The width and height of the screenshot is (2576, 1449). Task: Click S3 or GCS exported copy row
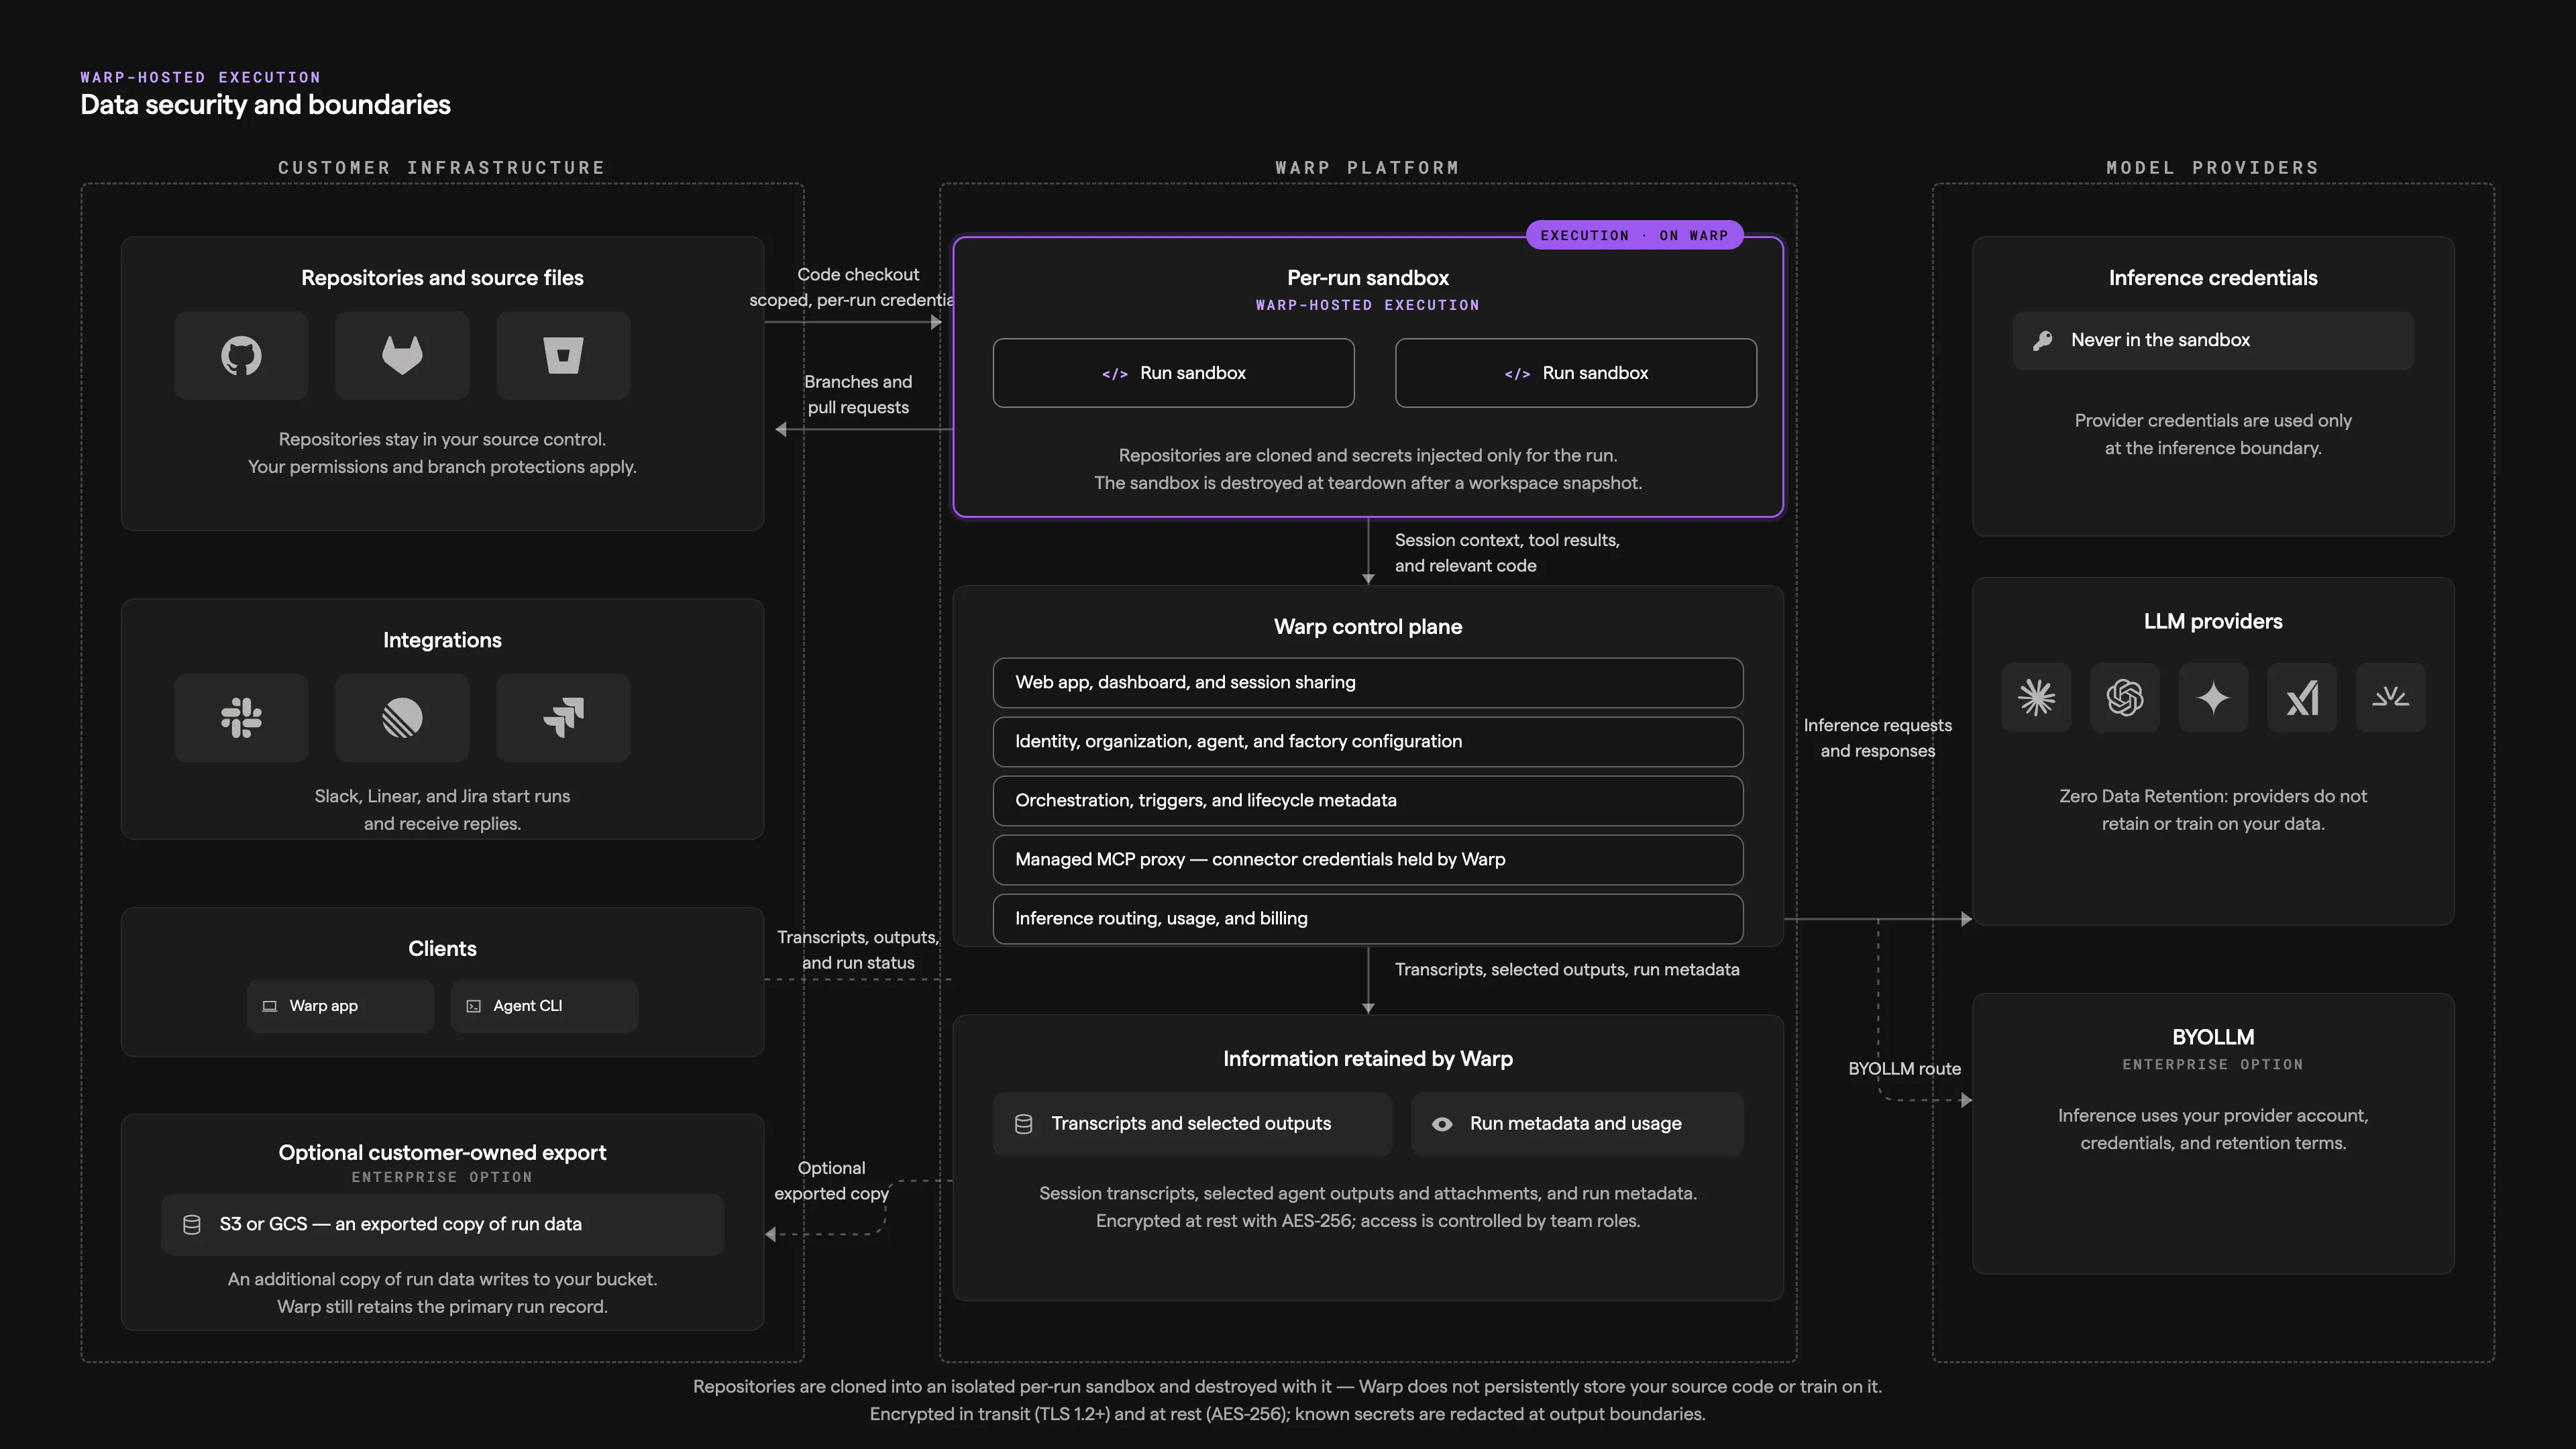pos(442,1225)
